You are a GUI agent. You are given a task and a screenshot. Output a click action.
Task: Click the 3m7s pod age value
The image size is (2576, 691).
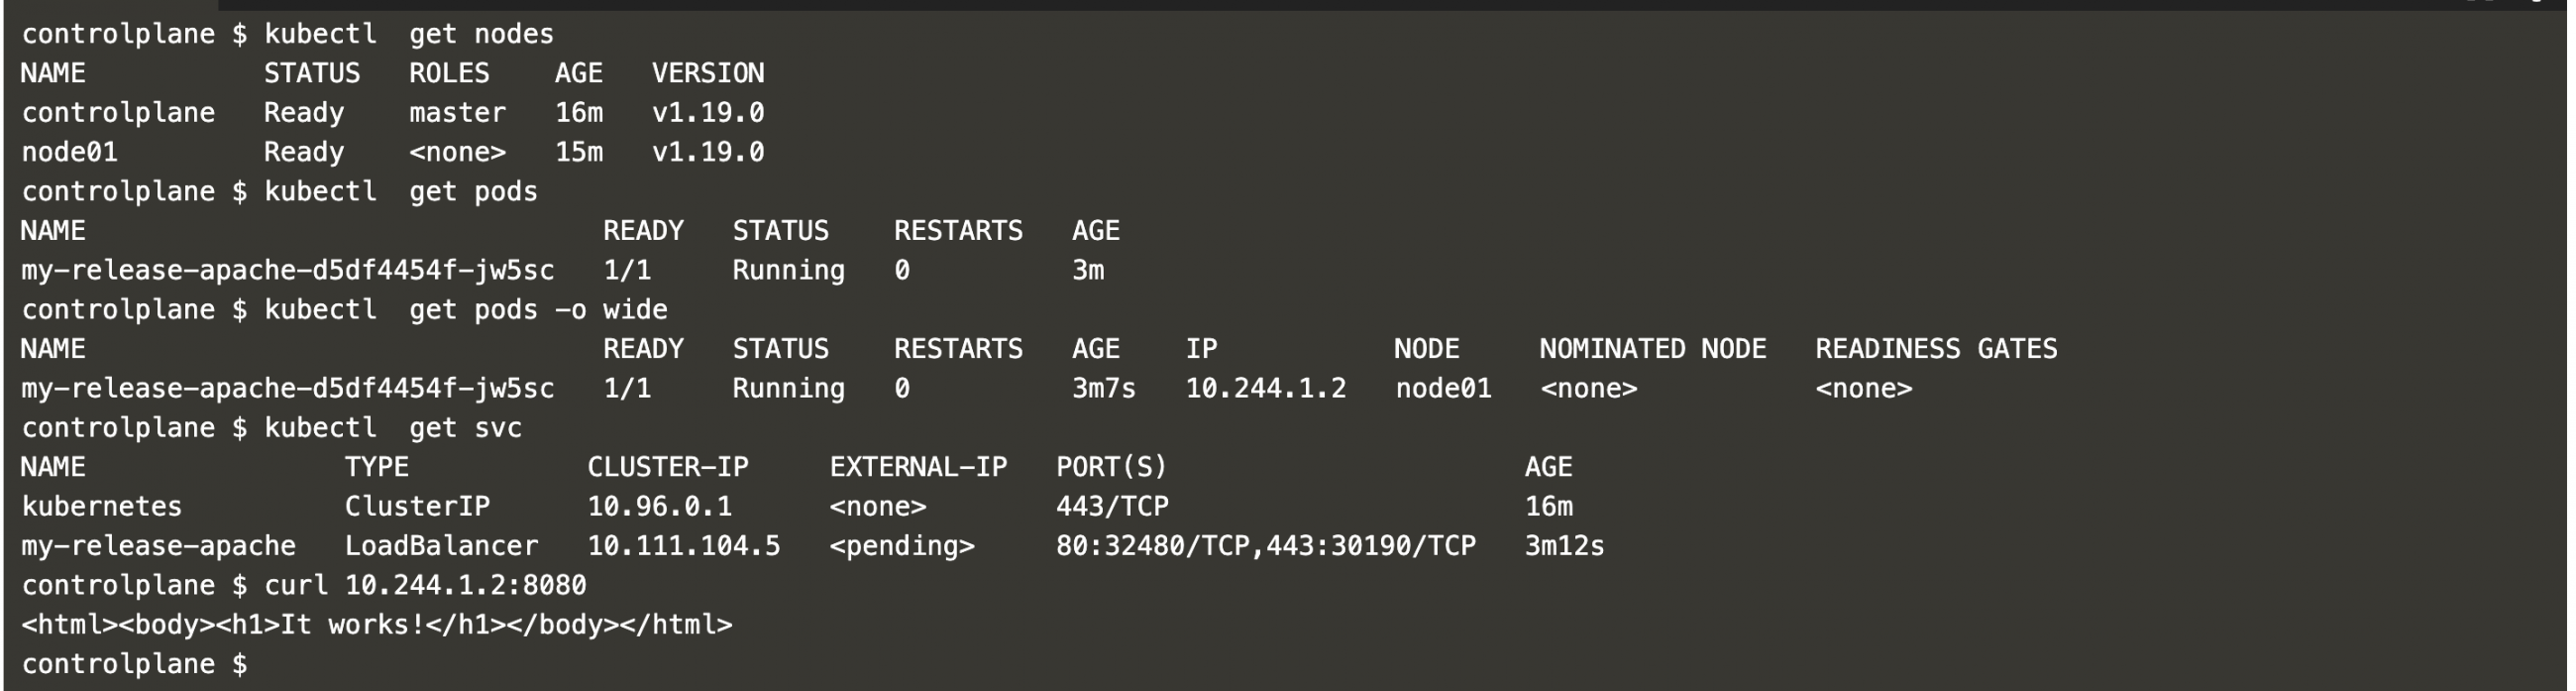[1103, 389]
